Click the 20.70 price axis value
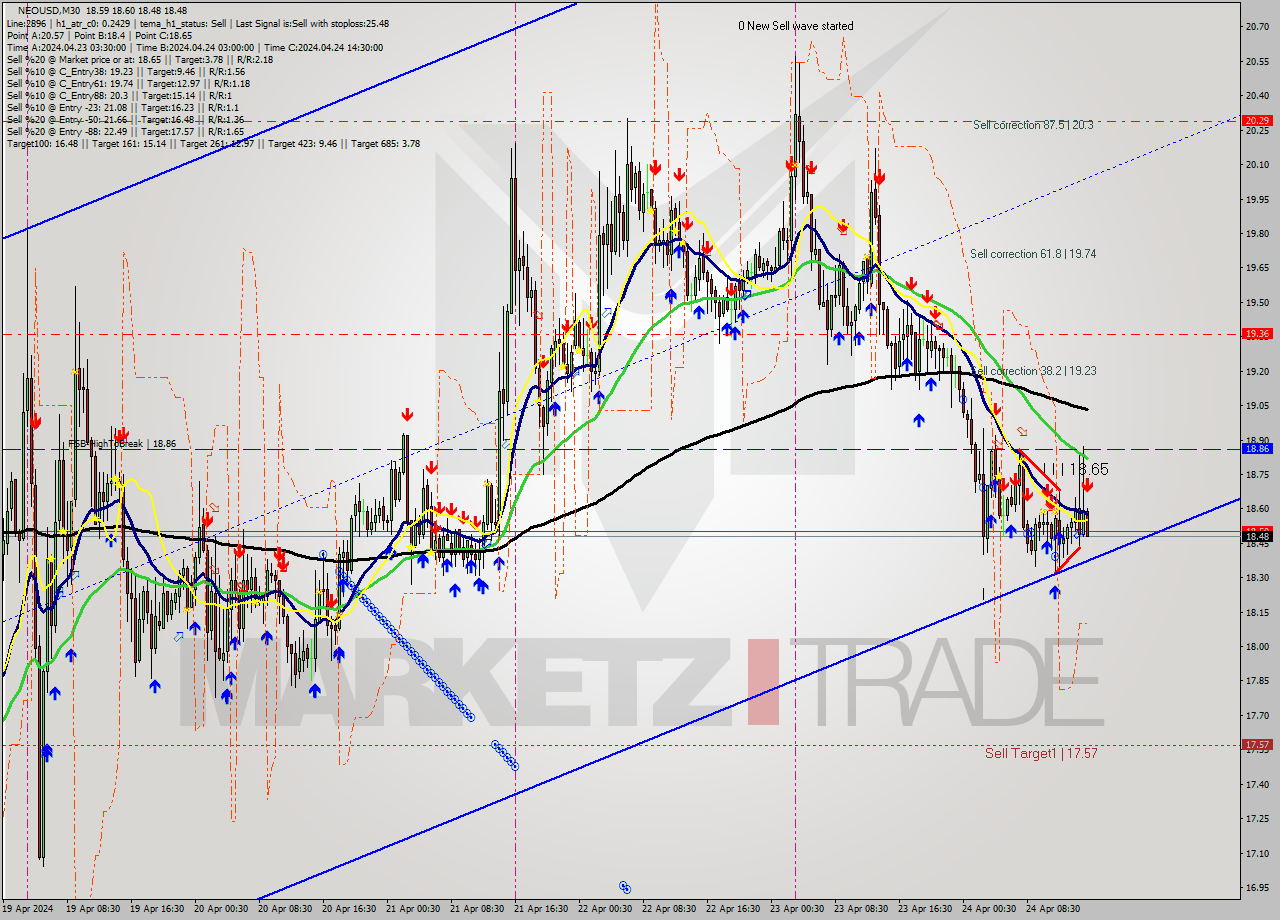 [x=1256, y=27]
